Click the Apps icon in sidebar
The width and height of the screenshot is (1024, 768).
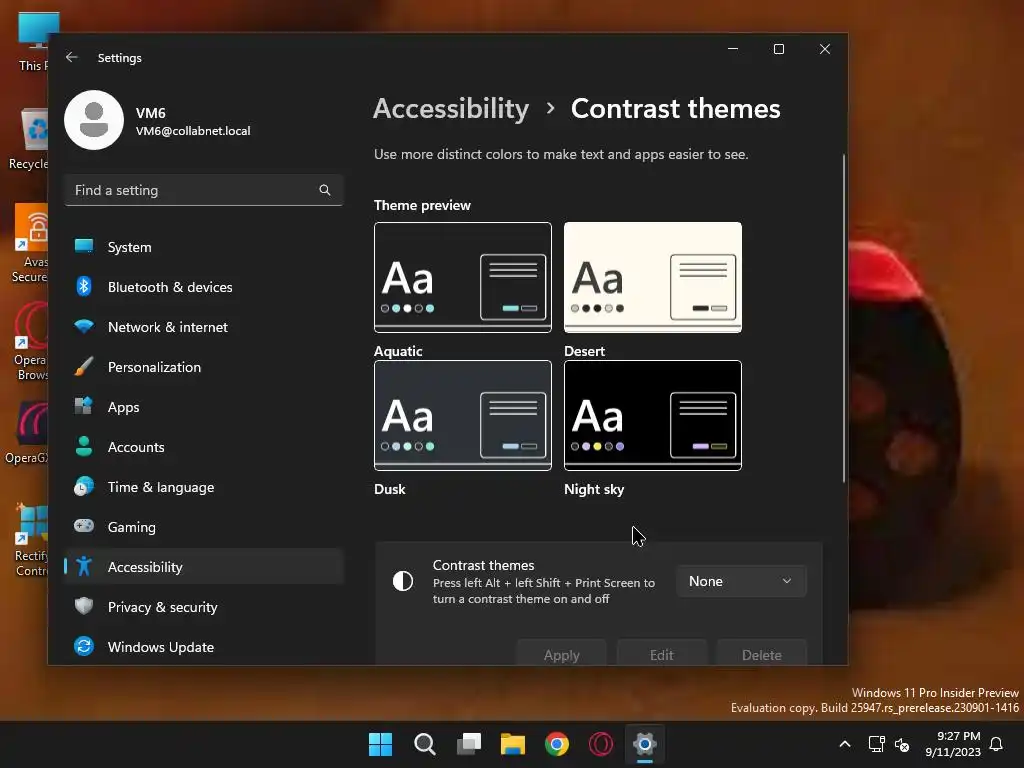(x=84, y=406)
